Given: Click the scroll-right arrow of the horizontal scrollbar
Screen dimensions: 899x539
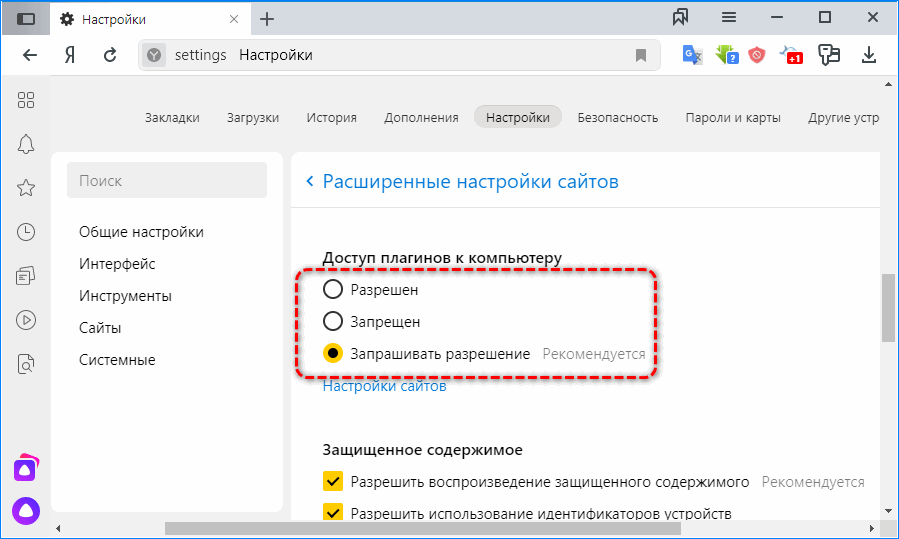Looking at the screenshot, I should [x=871, y=528].
